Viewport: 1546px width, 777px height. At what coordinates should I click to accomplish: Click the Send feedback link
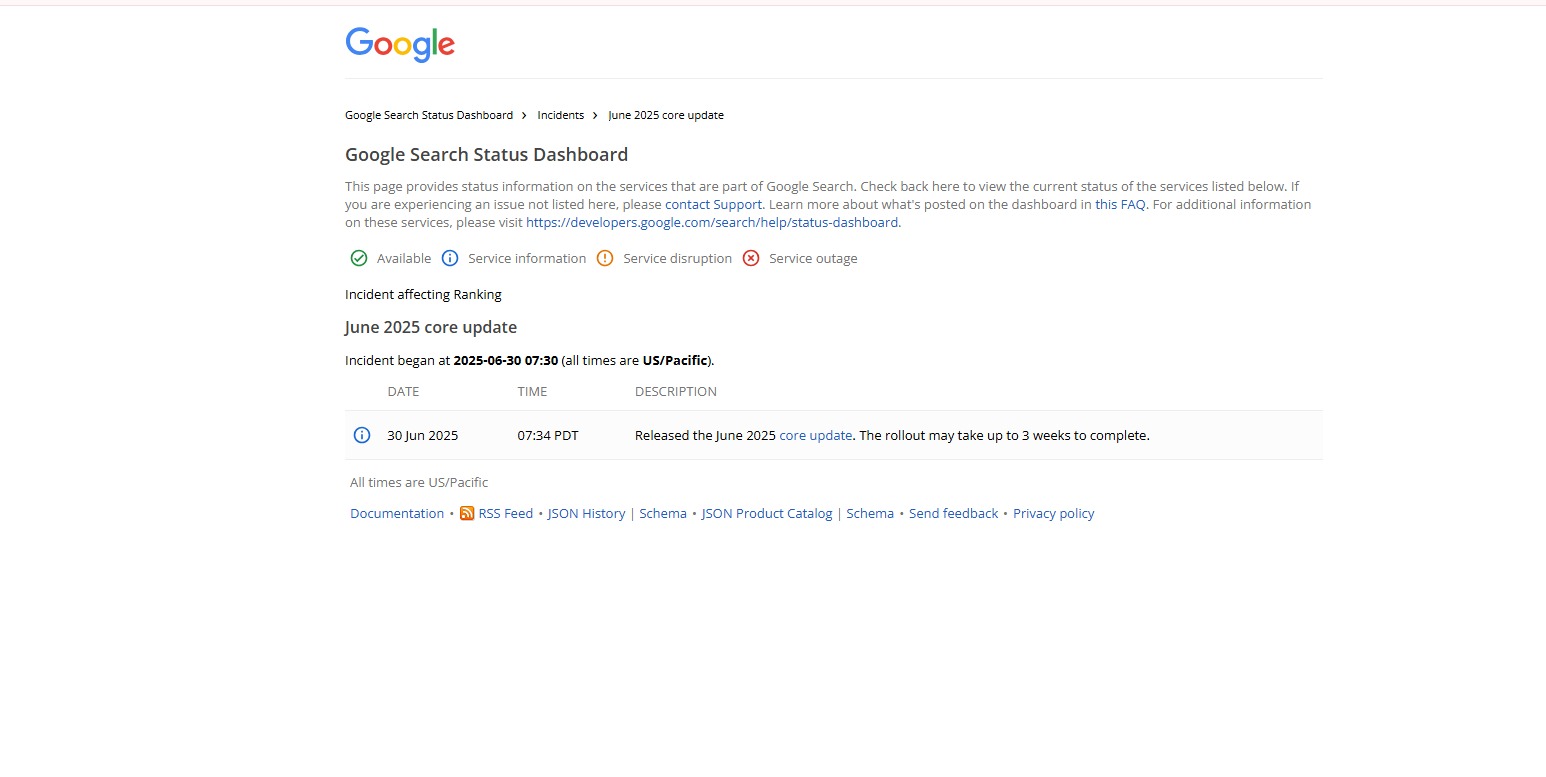(953, 513)
